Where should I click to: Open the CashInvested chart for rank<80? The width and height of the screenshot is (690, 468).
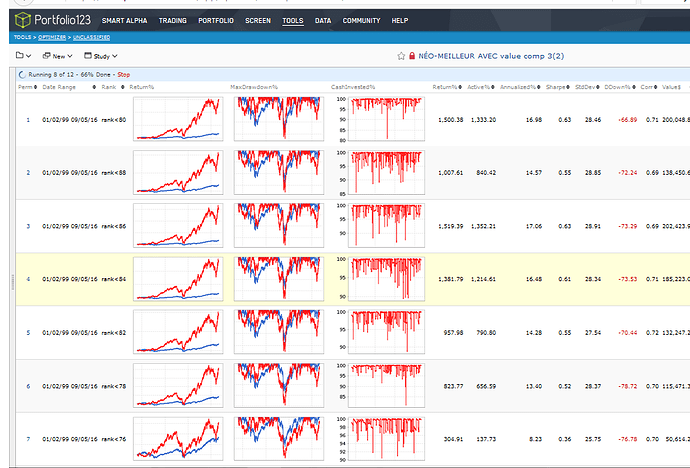pyautogui.click(x=381, y=119)
